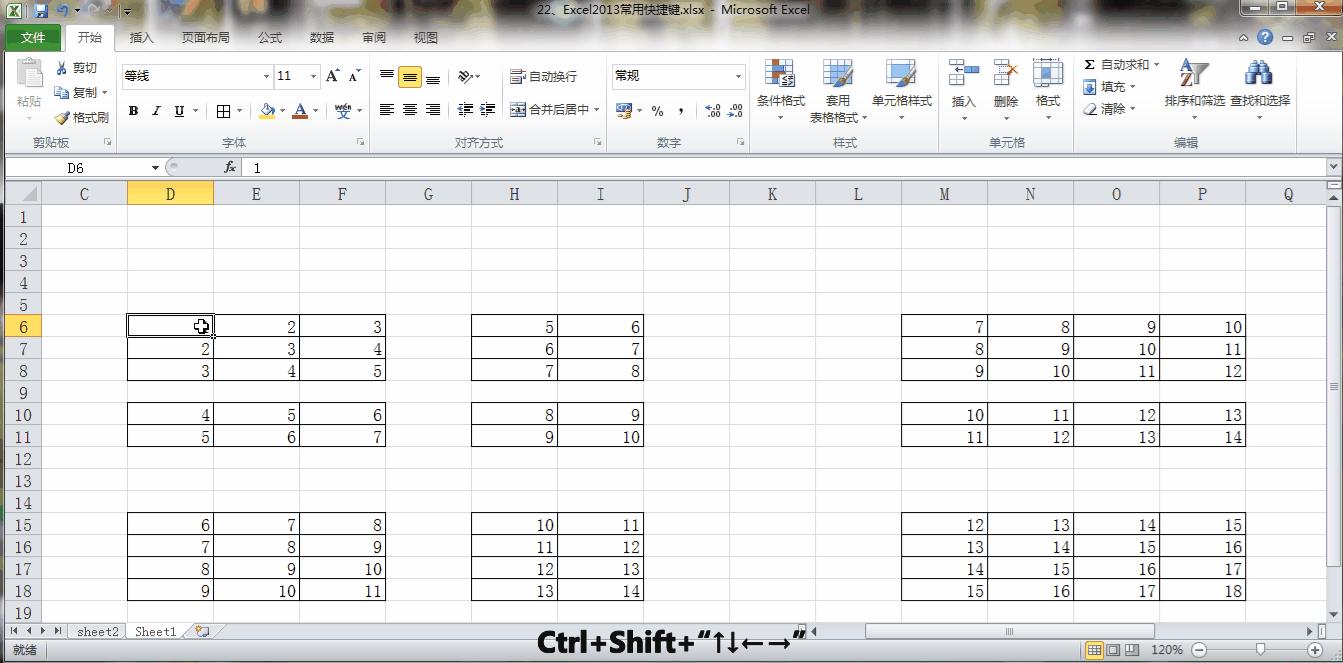Expand the Merge & Center (合并后居中) dropdown arrow
The width and height of the screenshot is (1343, 663).
[597, 110]
